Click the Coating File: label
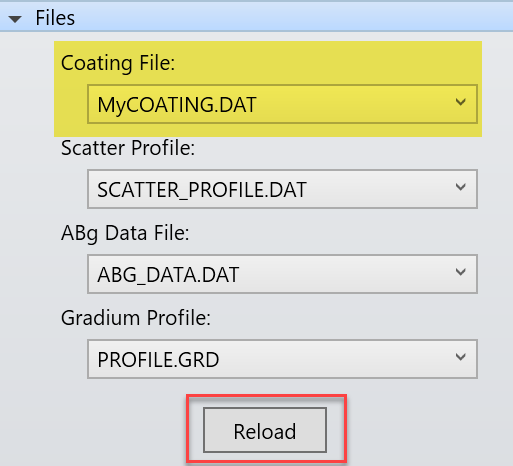513x466 pixels. [x=118, y=63]
